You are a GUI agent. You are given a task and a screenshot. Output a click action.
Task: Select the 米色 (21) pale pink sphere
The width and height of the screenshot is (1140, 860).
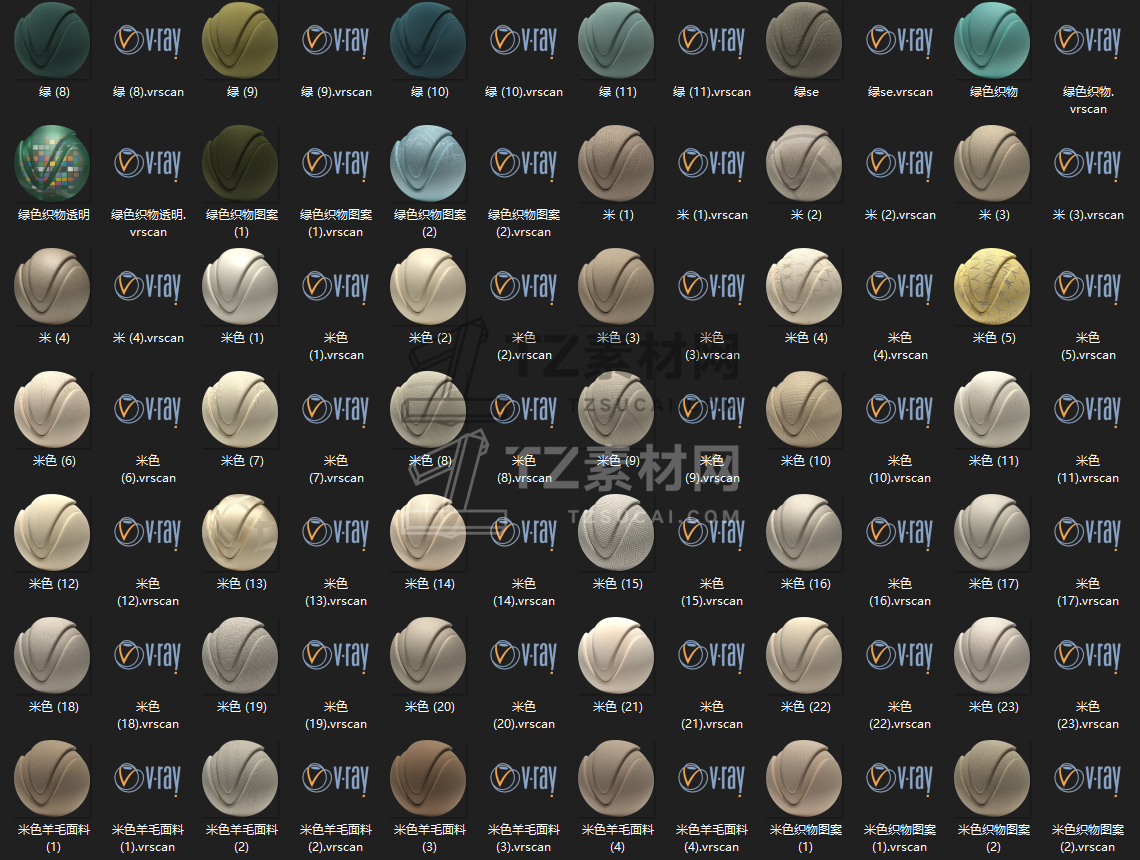(617, 655)
